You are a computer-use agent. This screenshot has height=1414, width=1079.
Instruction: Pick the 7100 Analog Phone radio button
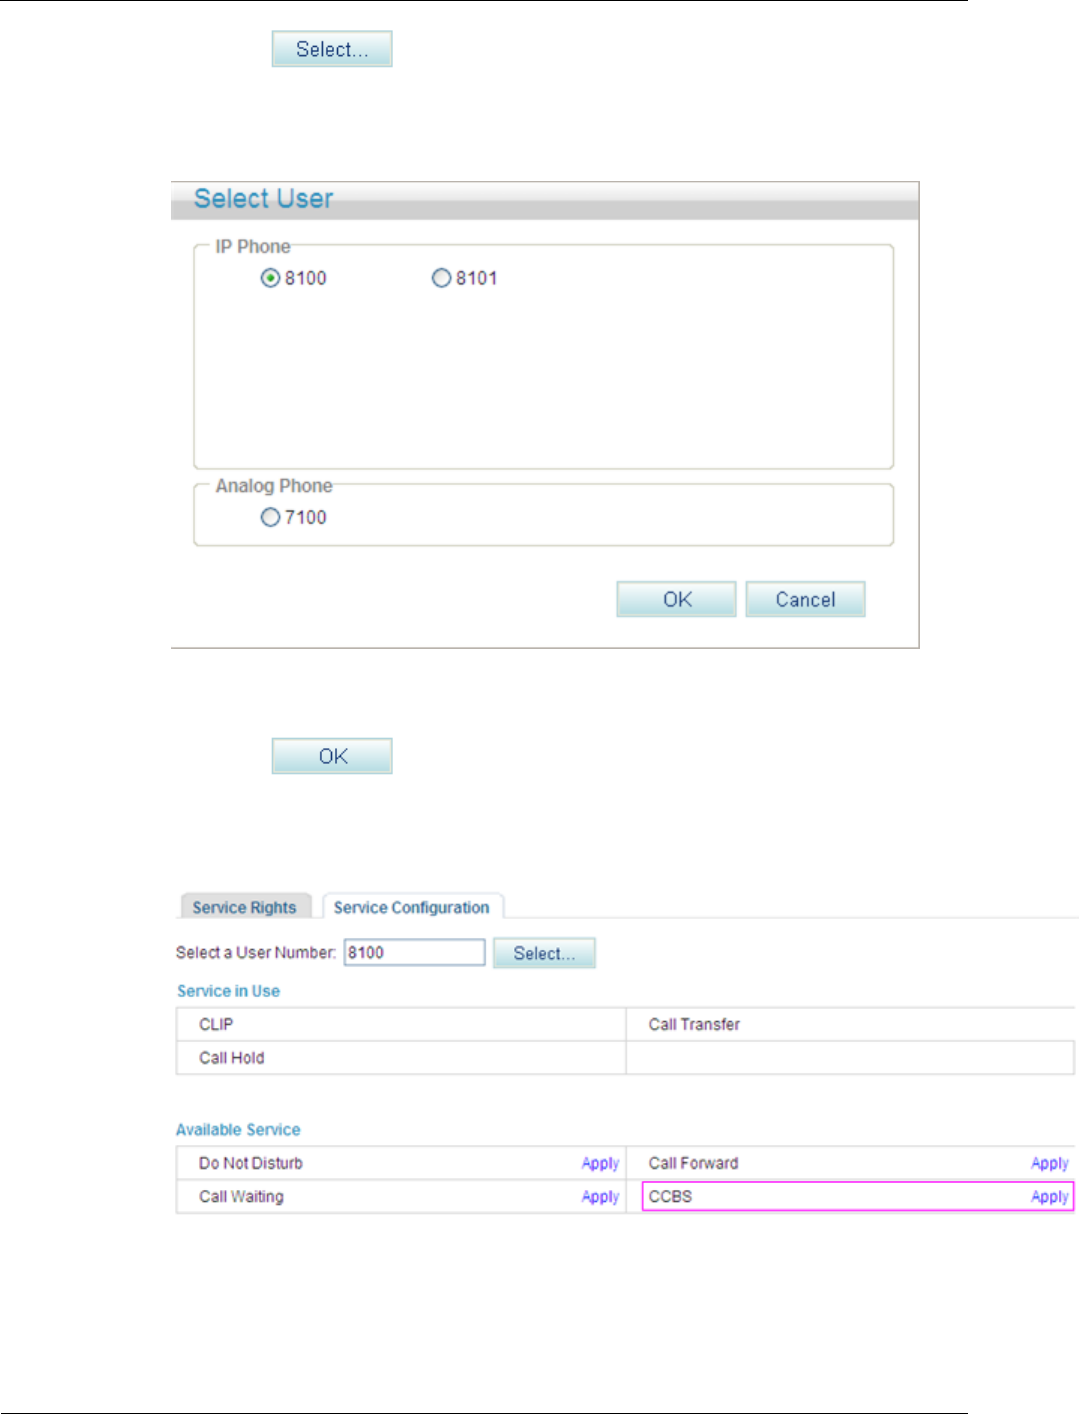tap(270, 517)
